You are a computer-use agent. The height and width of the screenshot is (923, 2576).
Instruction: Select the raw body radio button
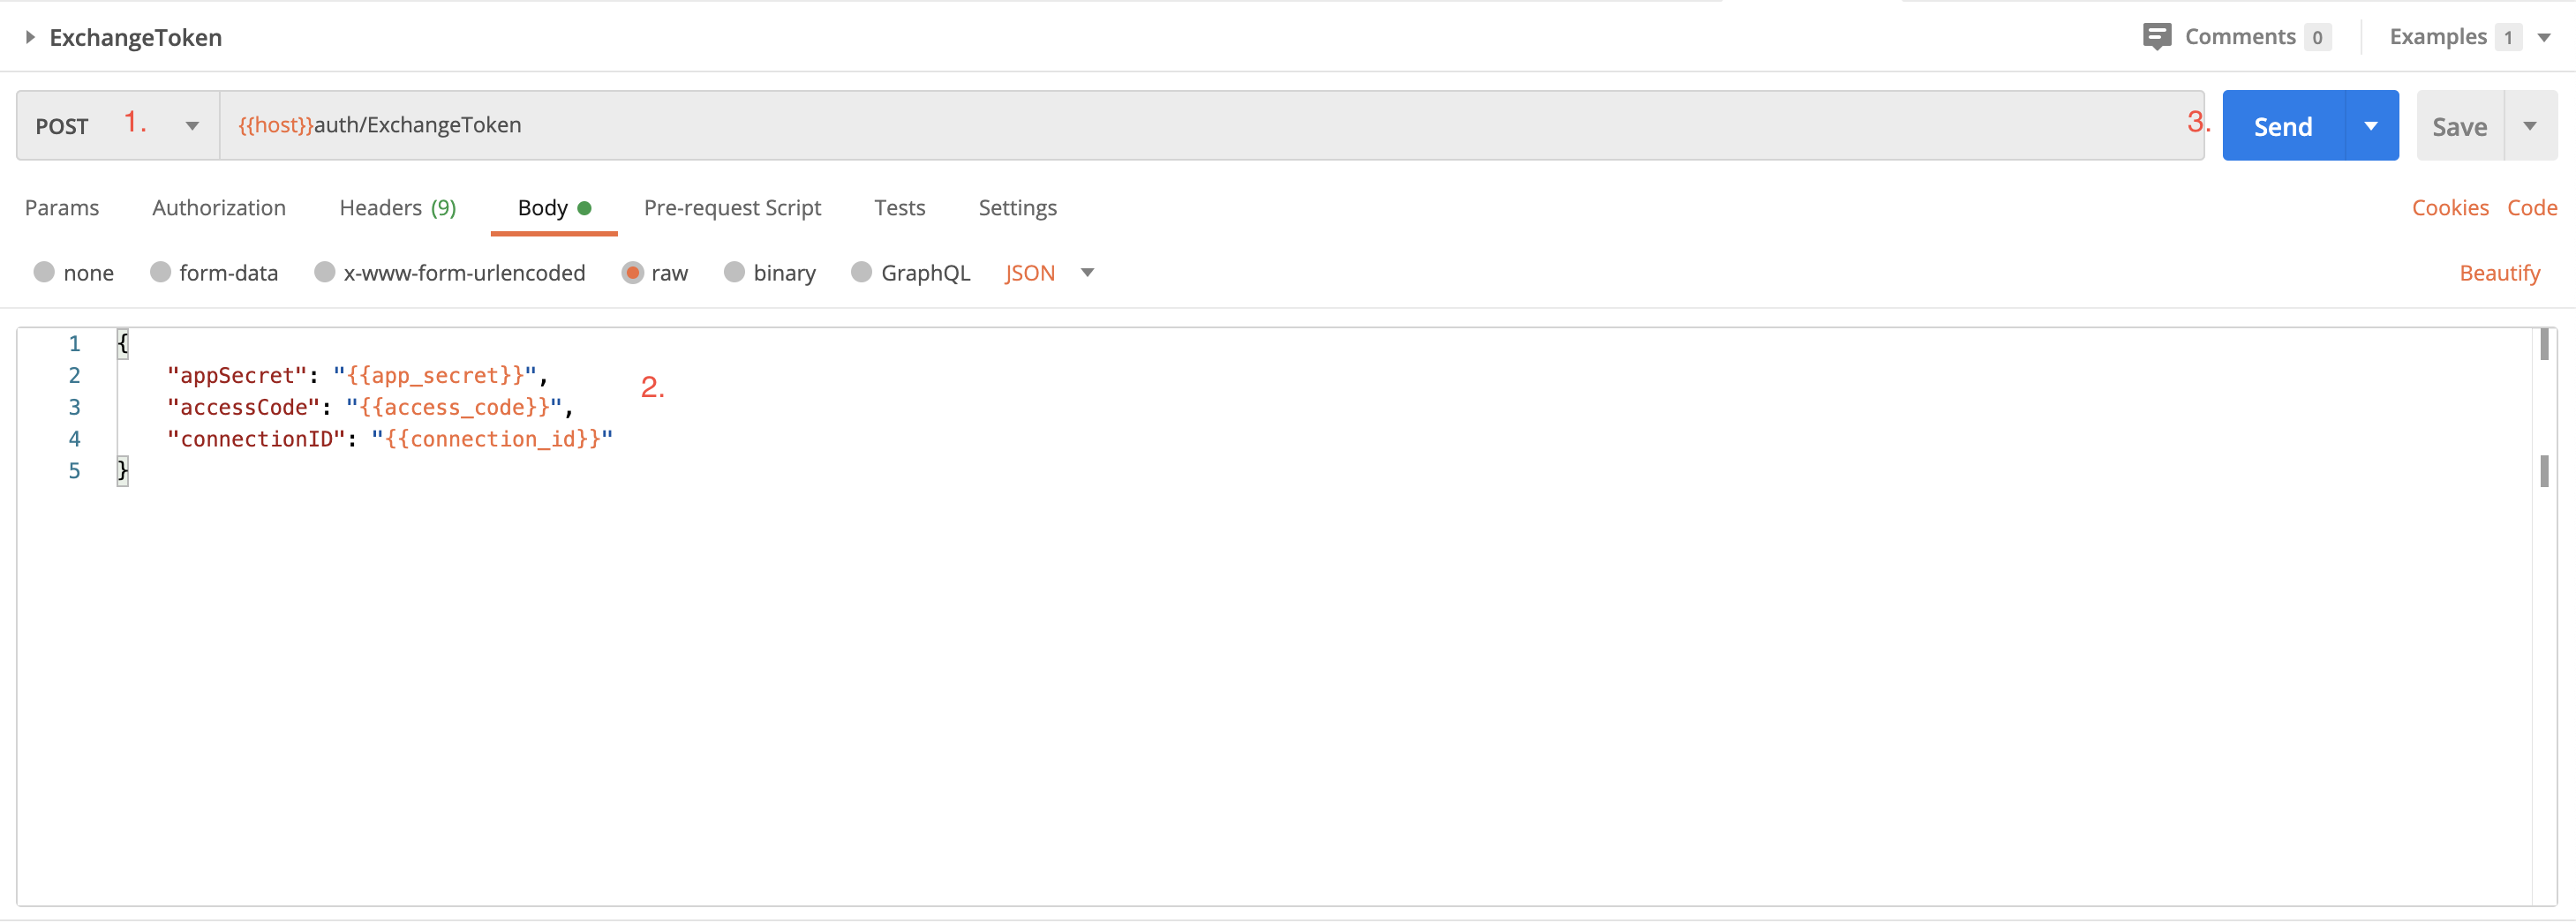click(632, 272)
